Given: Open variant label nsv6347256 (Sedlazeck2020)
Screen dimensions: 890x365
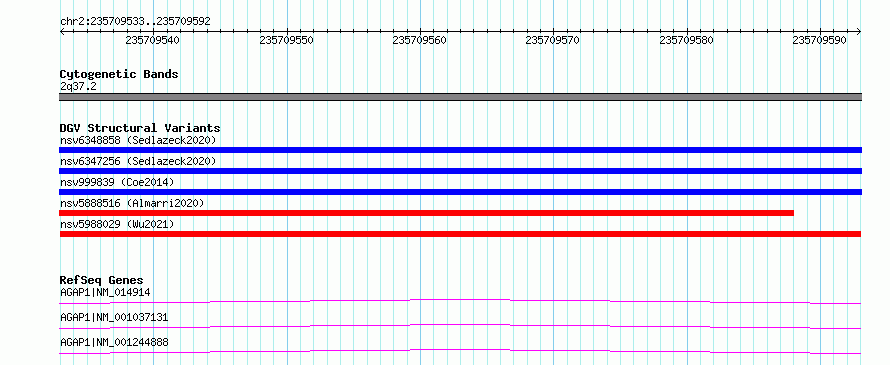Looking at the screenshot, I should pos(138,161).
